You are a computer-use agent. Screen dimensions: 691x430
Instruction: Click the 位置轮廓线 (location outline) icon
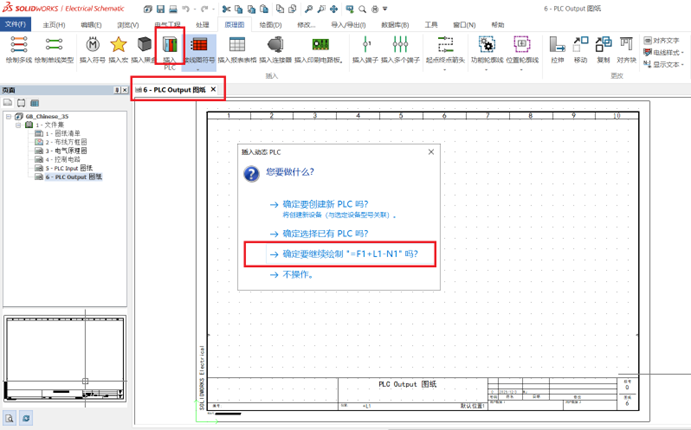point(522,44)
